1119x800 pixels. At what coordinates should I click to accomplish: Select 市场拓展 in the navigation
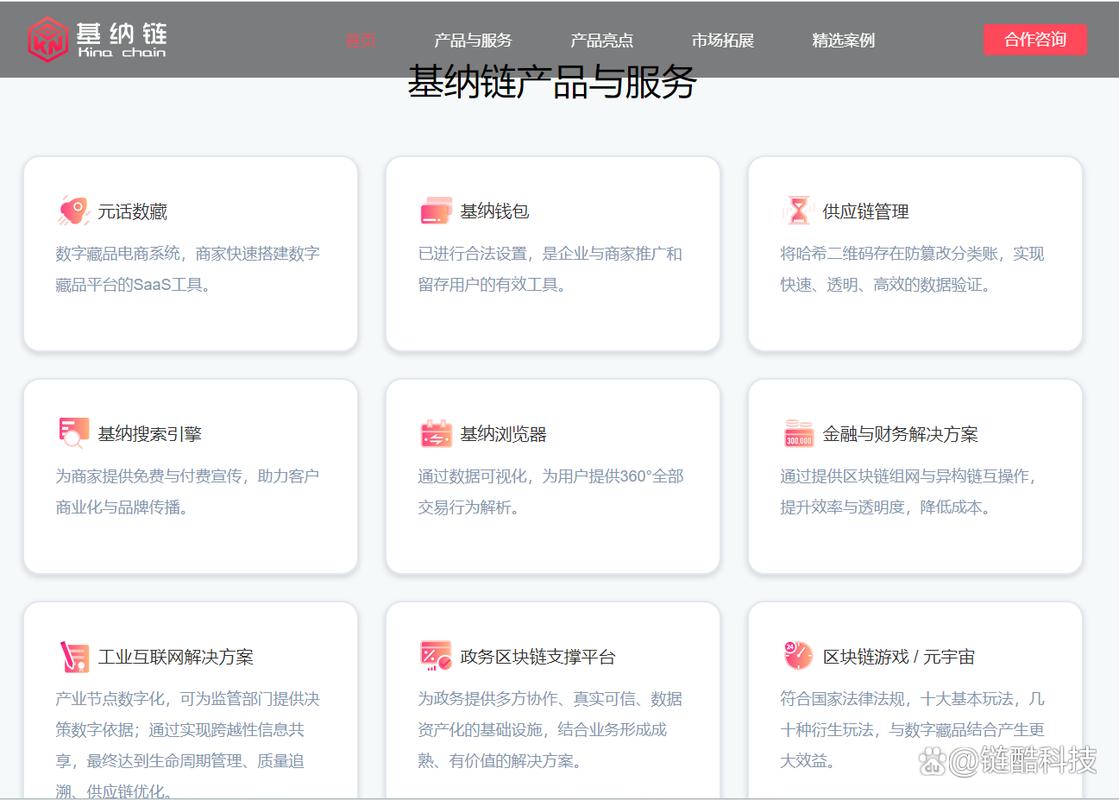(x=723, y=40)
